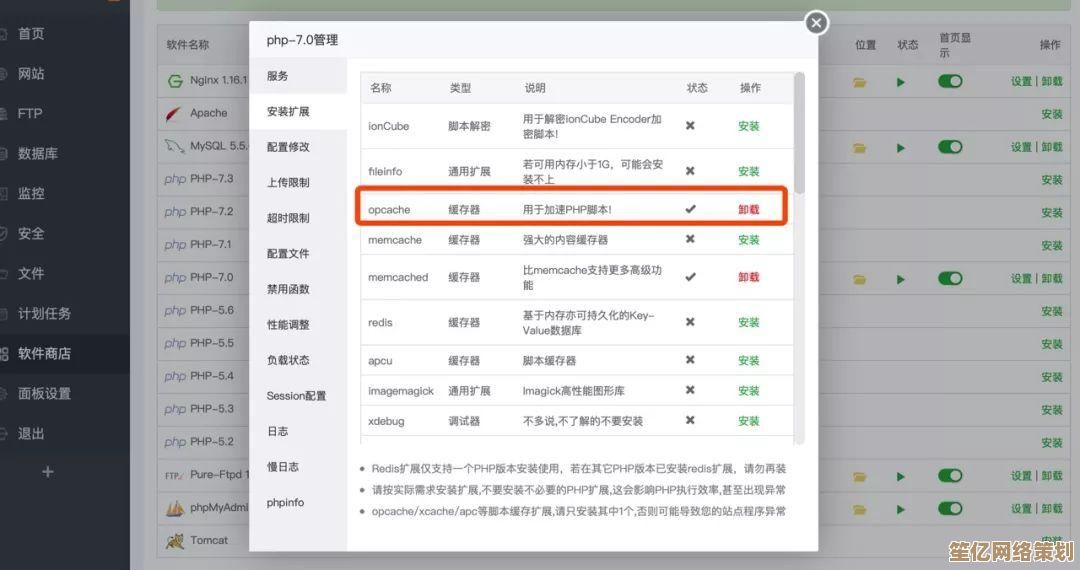Toggle homepage display for MySQL row

(x=950, y=147)
